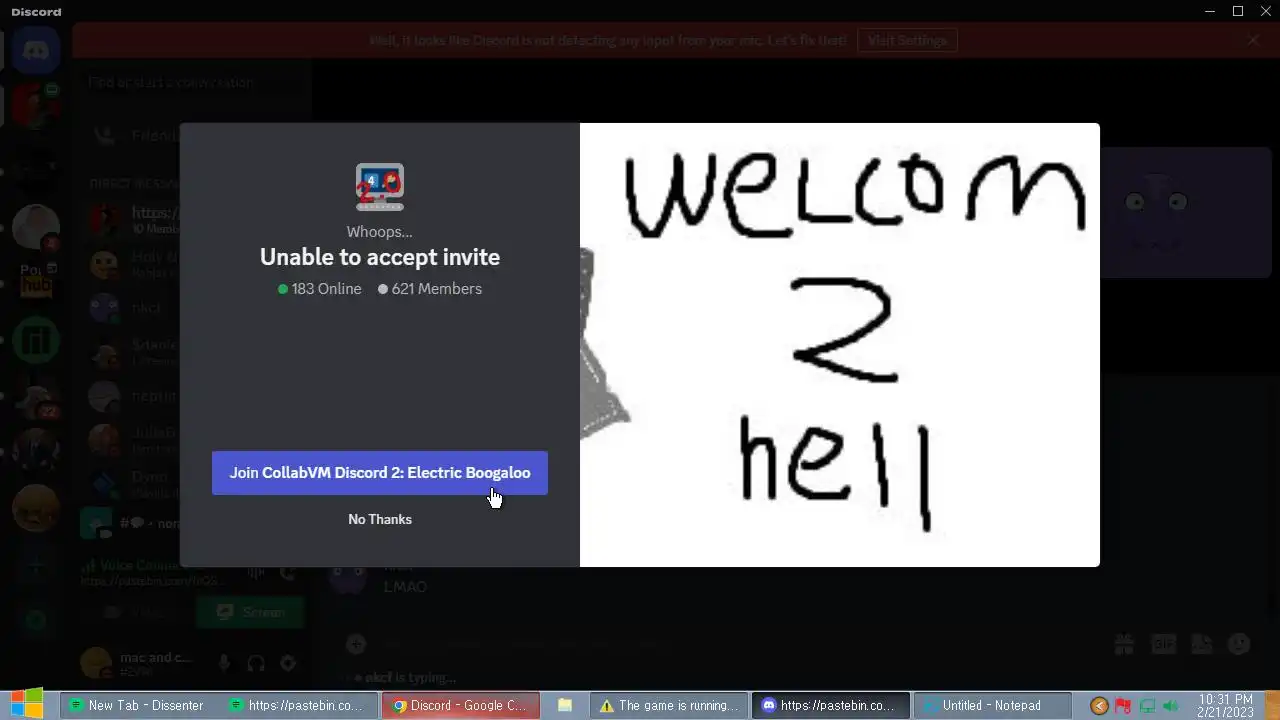Image resolution: width=1280 pixels, height=720 pixels.
Task: Click the 'Unable to accept invite' heading
Action: pyautogui.click(x=380, y=257)
